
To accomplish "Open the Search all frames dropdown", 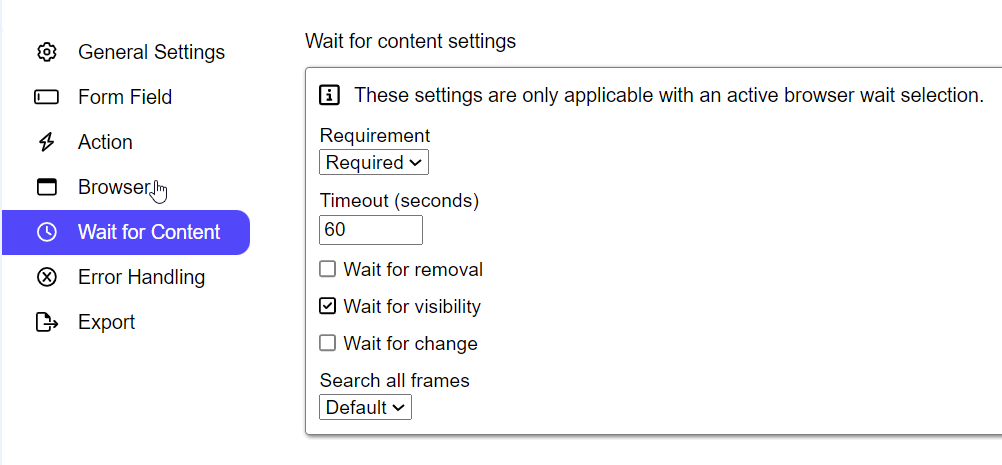I will (365, 407).
